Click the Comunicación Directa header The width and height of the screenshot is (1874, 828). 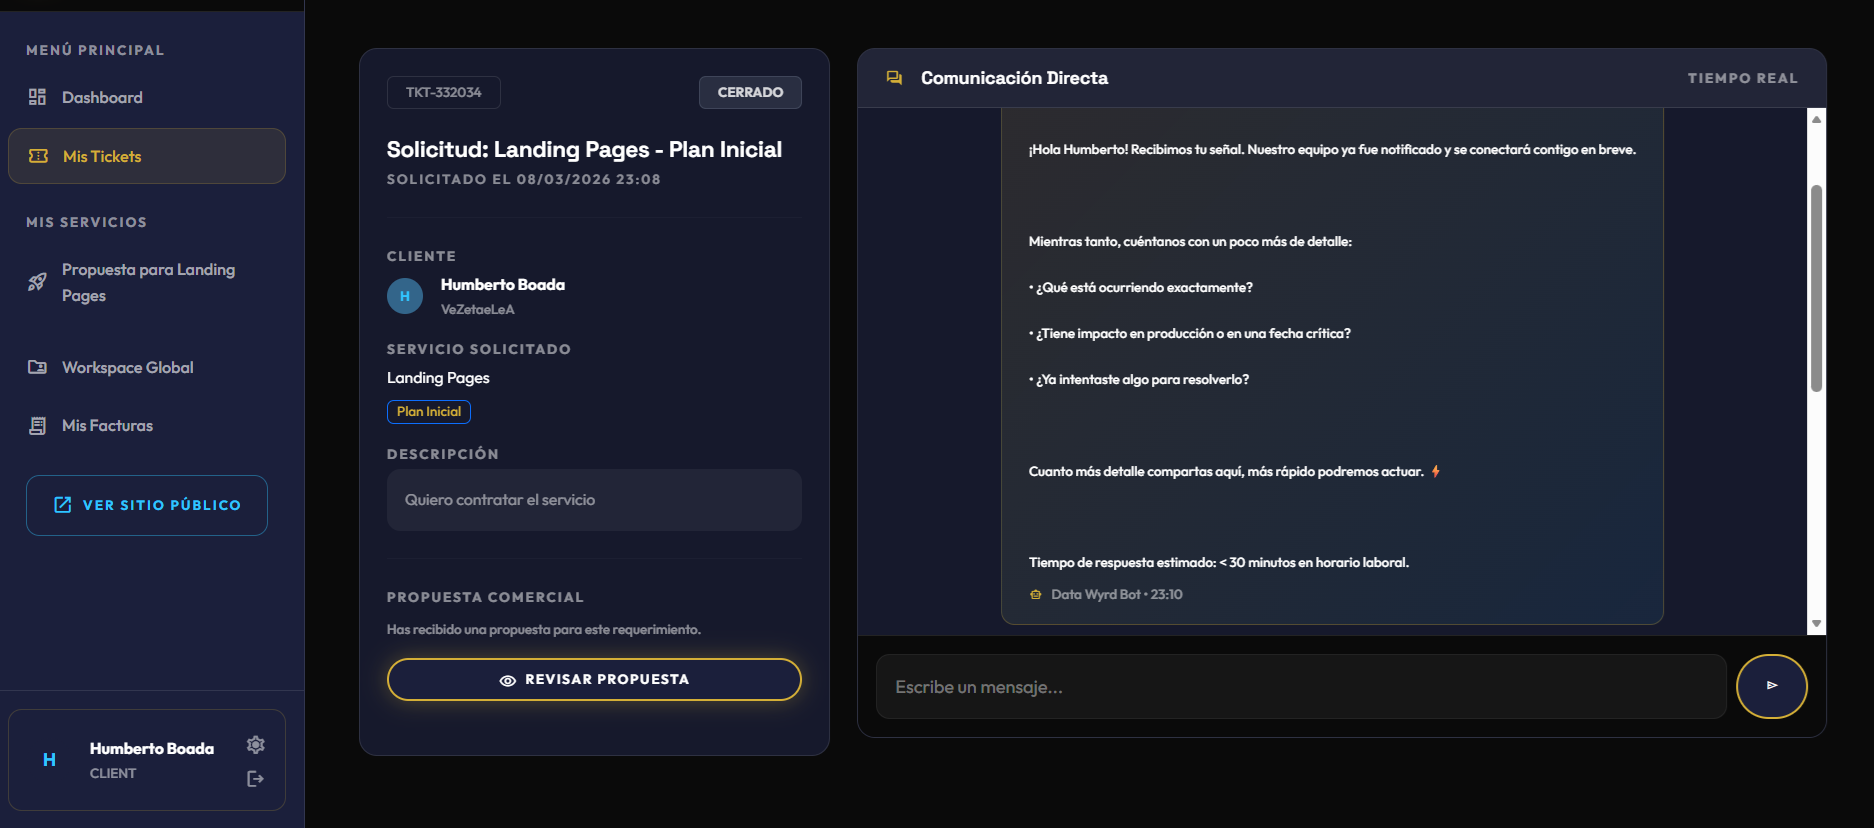point(1014,78)
